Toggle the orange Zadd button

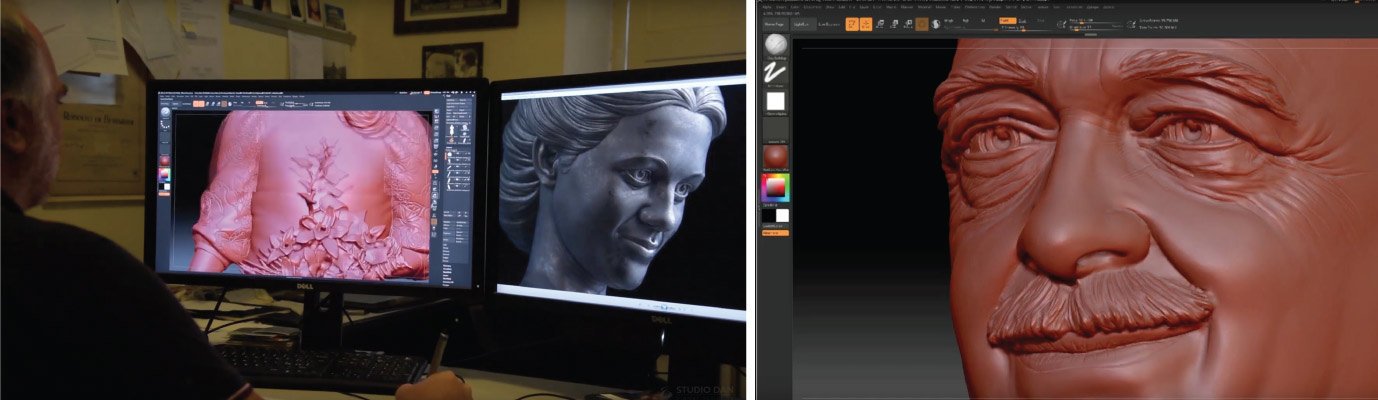tap(1008, 20)
